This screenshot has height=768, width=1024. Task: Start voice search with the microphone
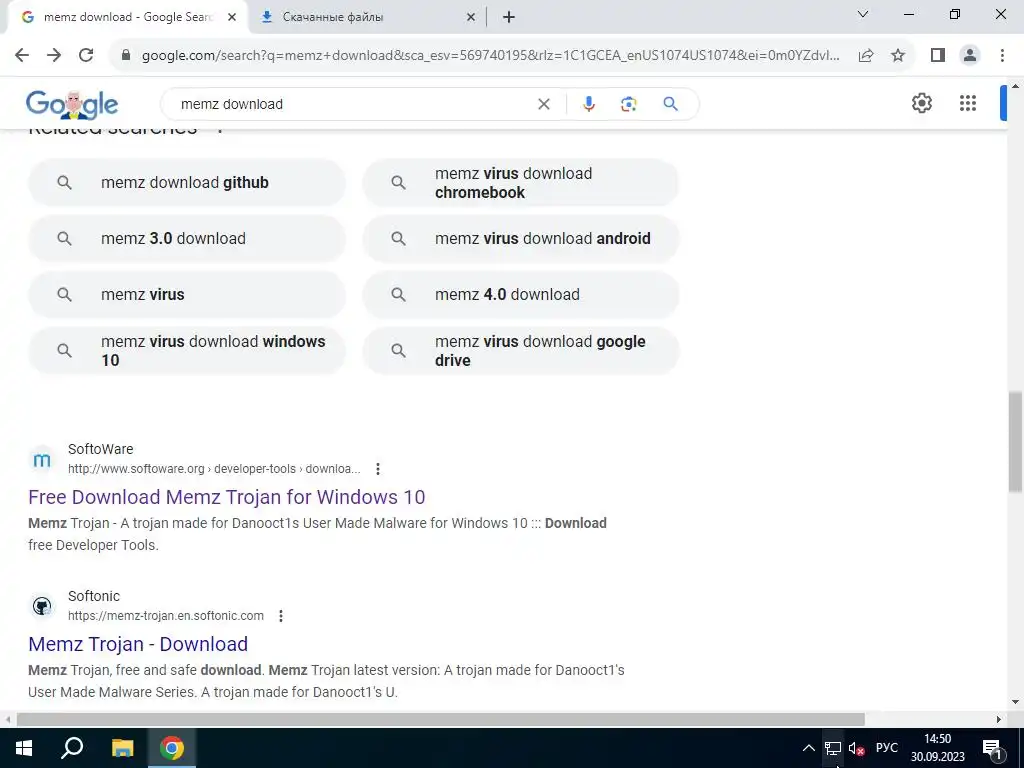(588, 104)
